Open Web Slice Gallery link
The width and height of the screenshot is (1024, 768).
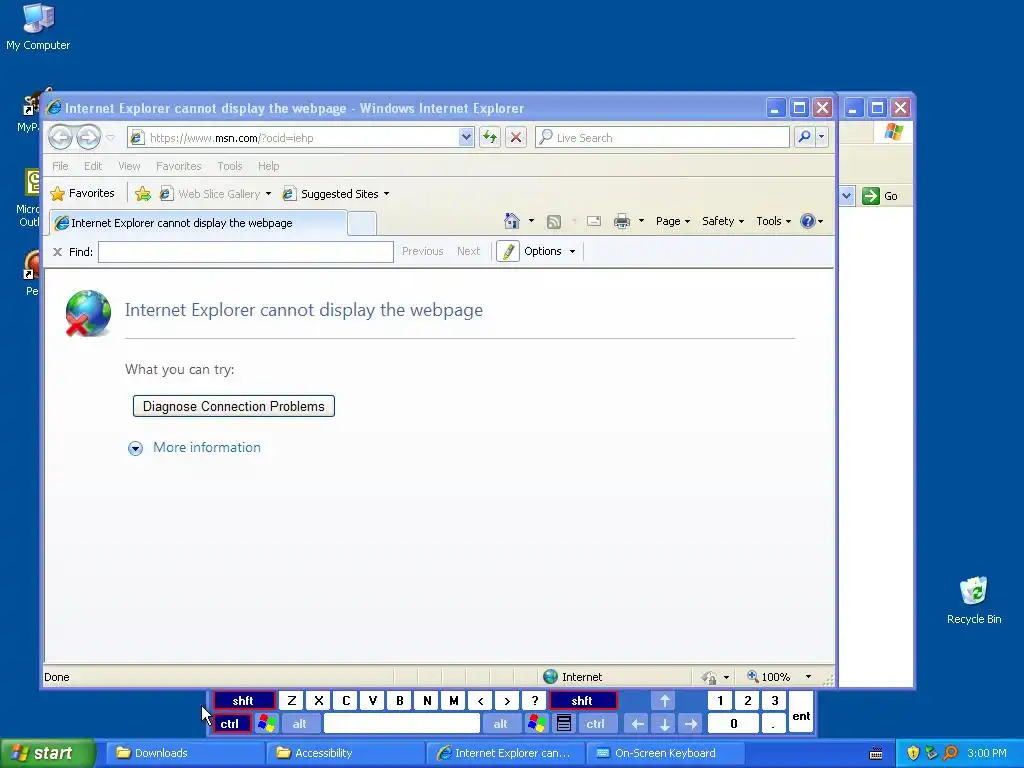211,194
